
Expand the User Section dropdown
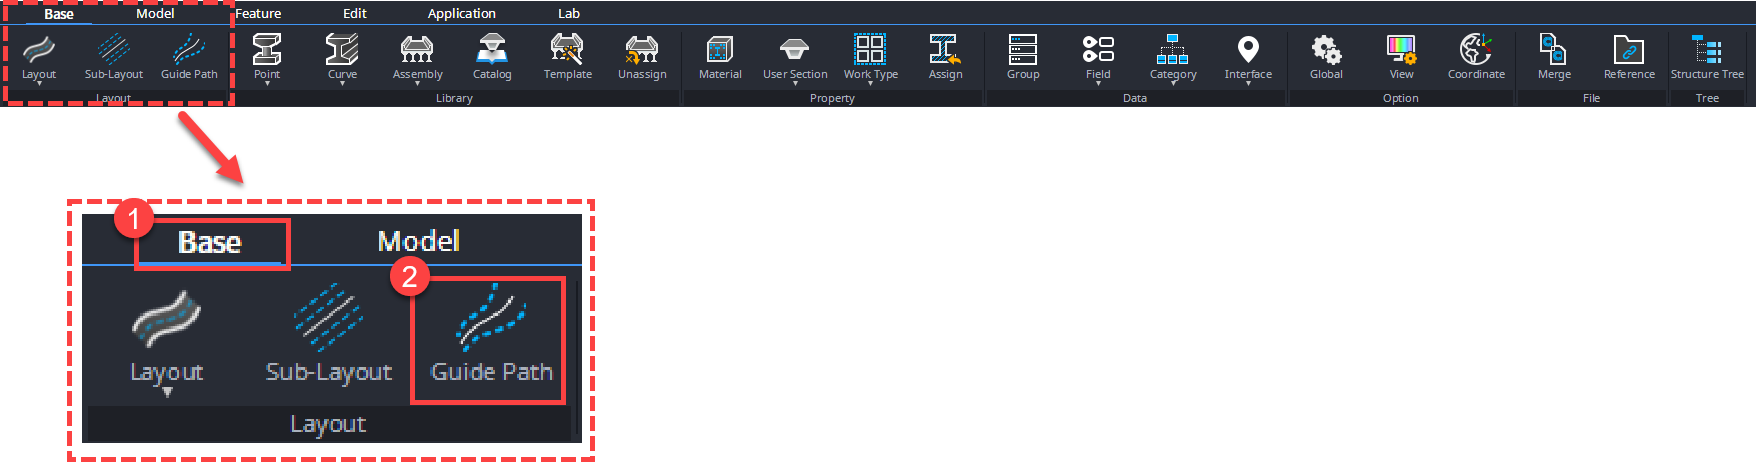(x=795, y=84)
